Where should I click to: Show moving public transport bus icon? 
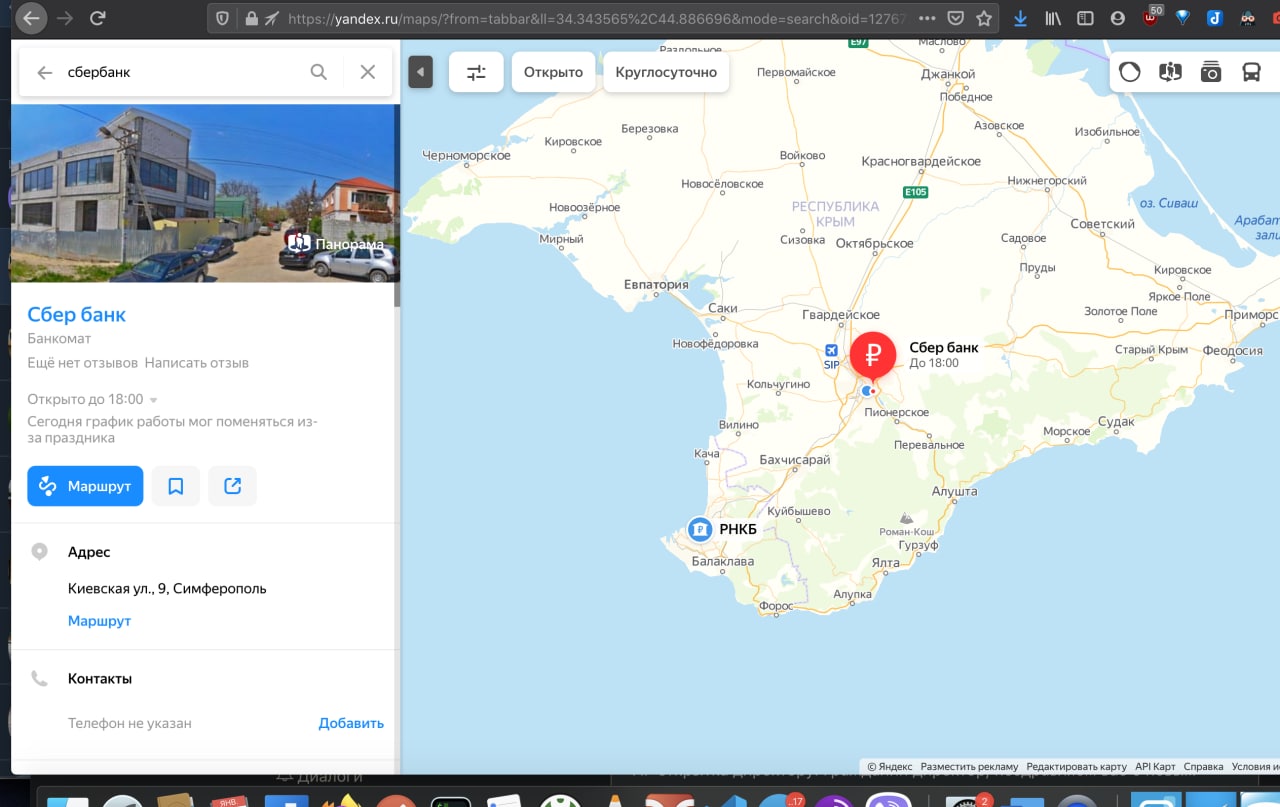1251,72
